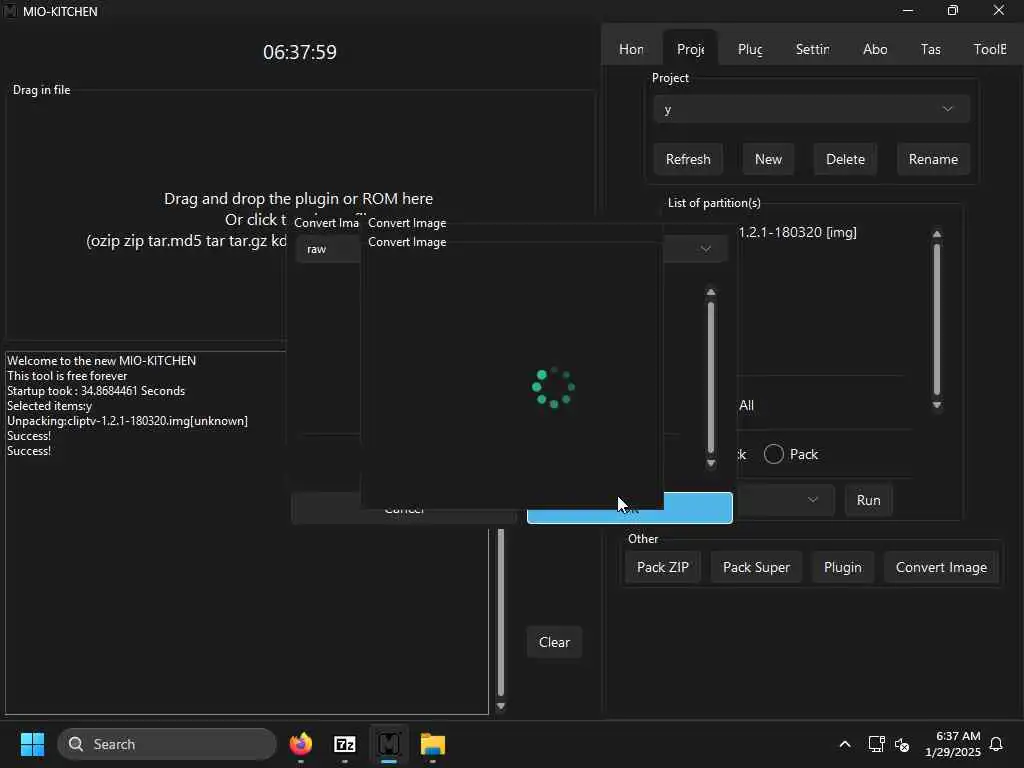Select the 1.2.1-180320 [img] partition entry
Image resolution: width=1024 pixels, height=768 pixels.
pos(798,232)
